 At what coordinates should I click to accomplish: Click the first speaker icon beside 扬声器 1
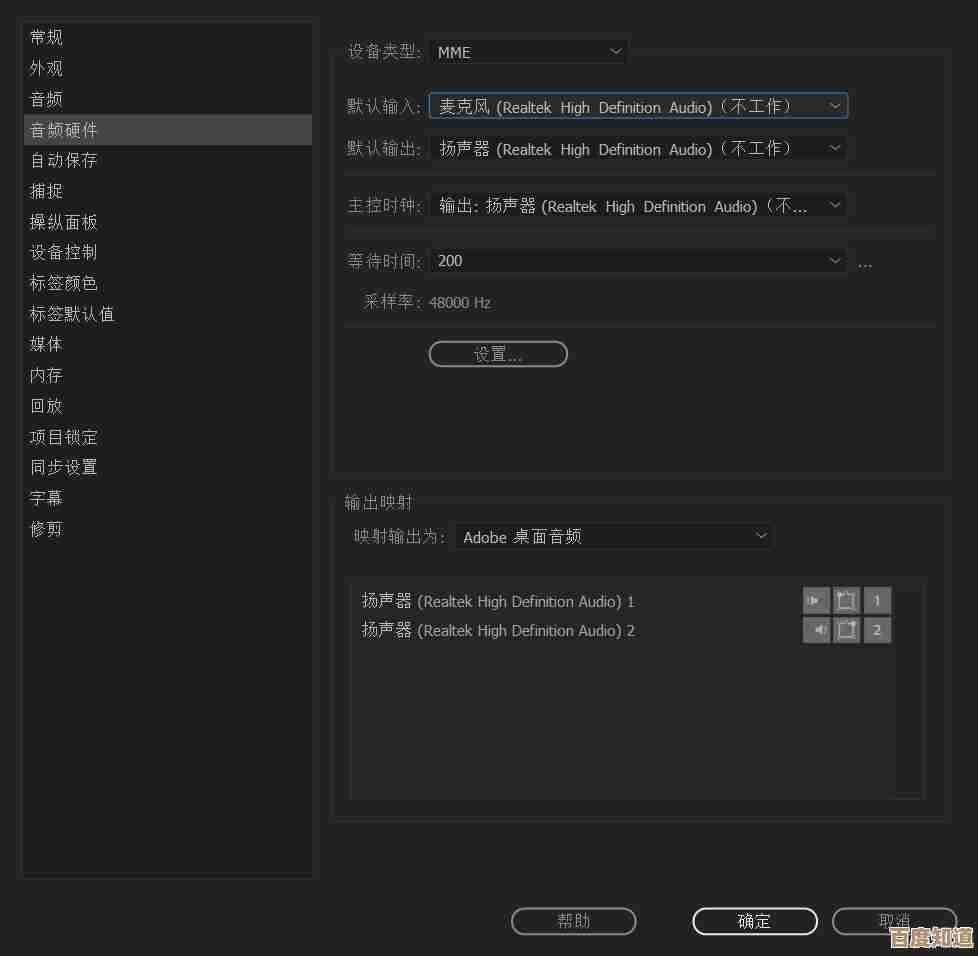(x=816, y=601)
